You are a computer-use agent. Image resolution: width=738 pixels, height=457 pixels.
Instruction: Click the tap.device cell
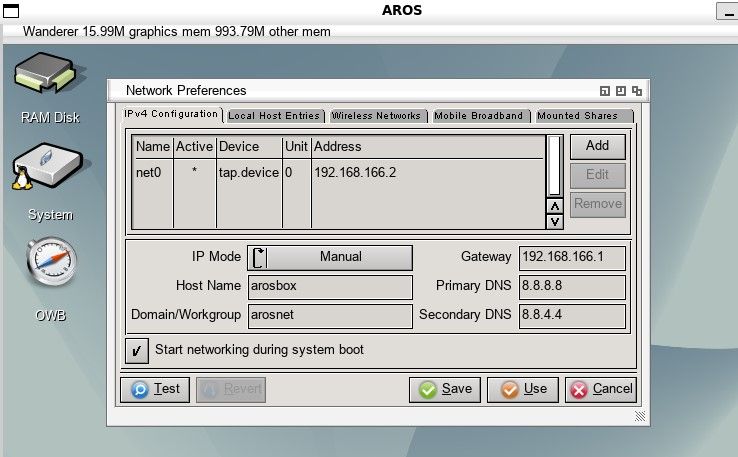click(x=249, y=173)
